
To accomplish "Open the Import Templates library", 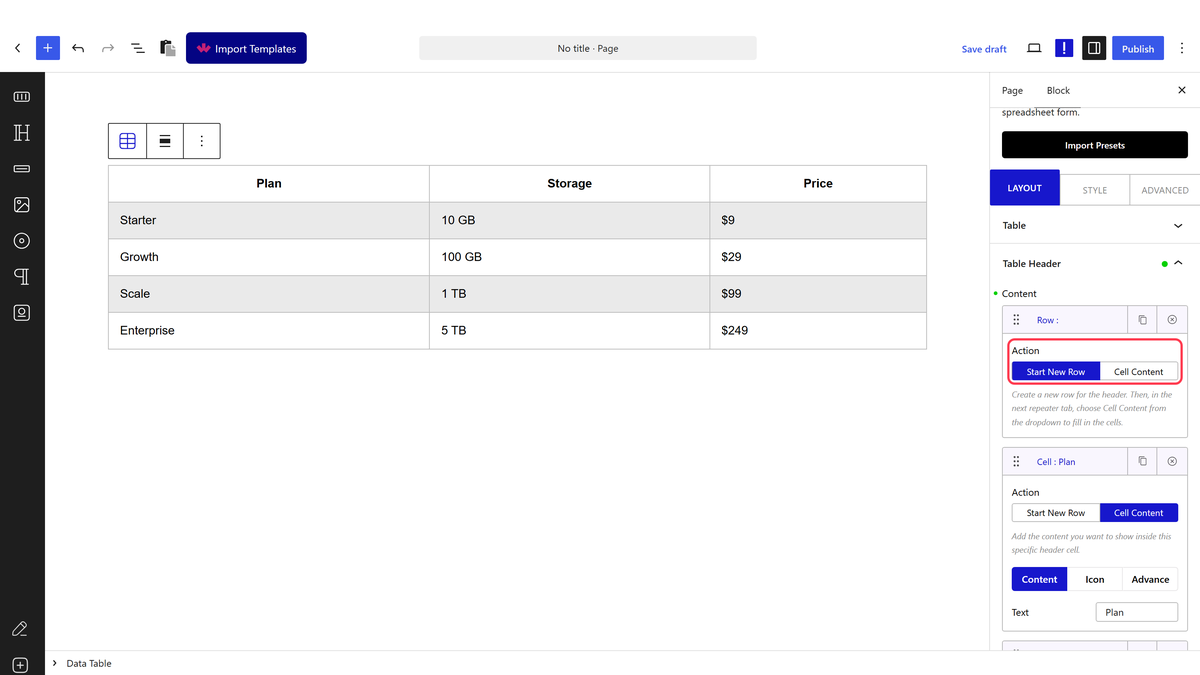I will [246, 48].
